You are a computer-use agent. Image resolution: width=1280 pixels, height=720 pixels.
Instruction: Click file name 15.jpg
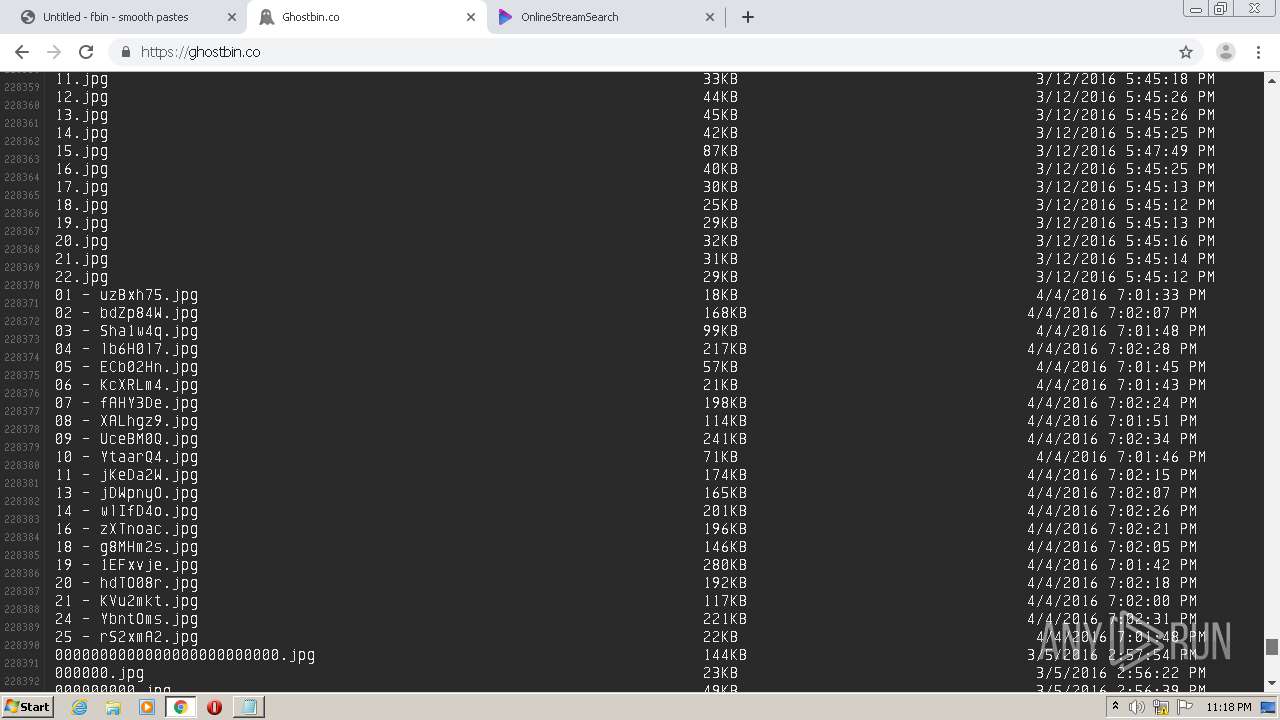(x=82, y=151)
